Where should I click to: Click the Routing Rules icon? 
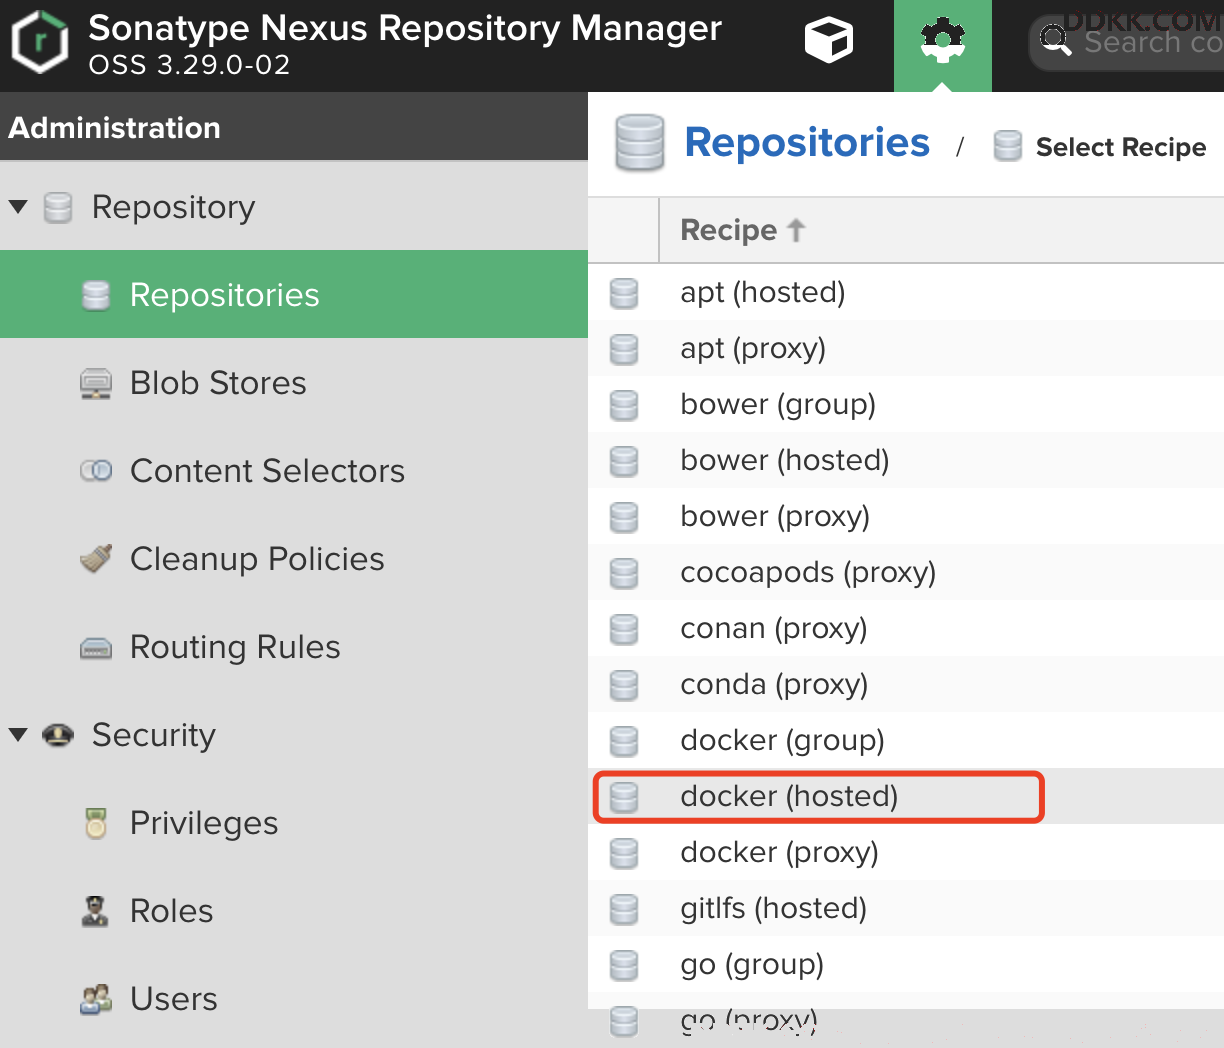[x=96, y=647]
